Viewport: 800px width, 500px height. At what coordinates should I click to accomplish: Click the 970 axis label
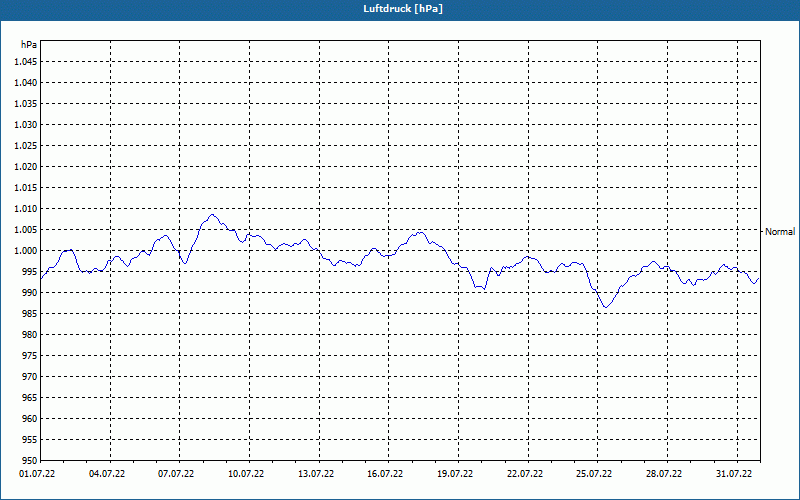(x=31, y=377)
